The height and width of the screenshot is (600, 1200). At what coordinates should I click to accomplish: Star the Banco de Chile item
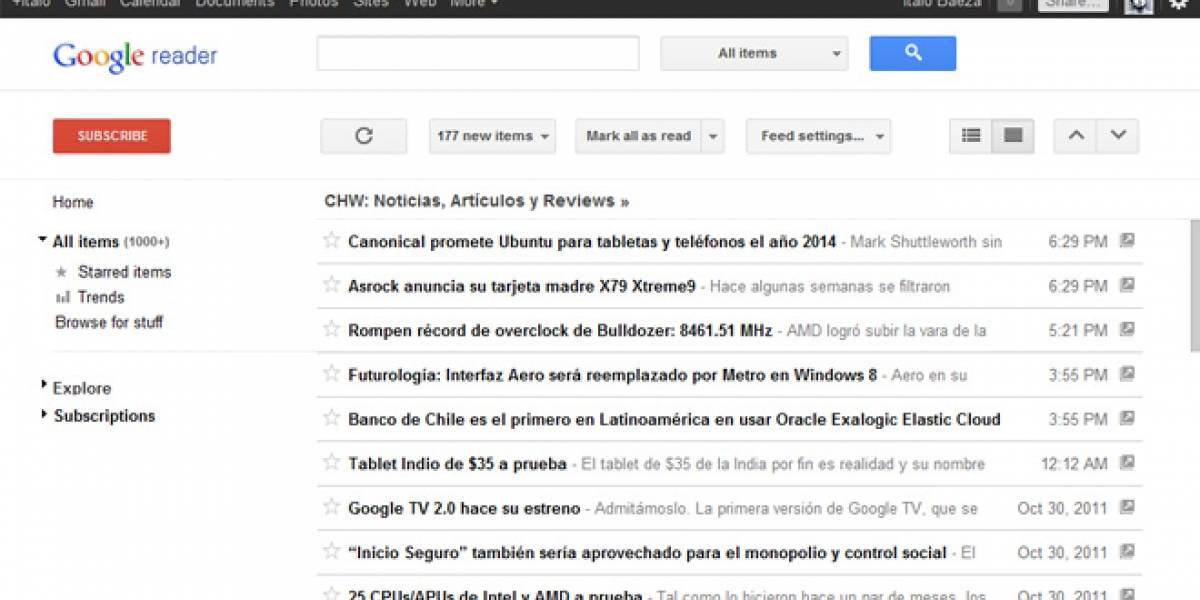point(331,418)
